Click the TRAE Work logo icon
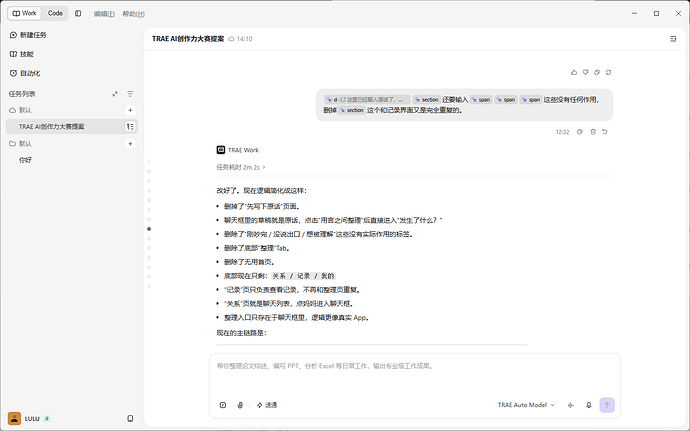 pyautogui.click(x=221, y=150)
